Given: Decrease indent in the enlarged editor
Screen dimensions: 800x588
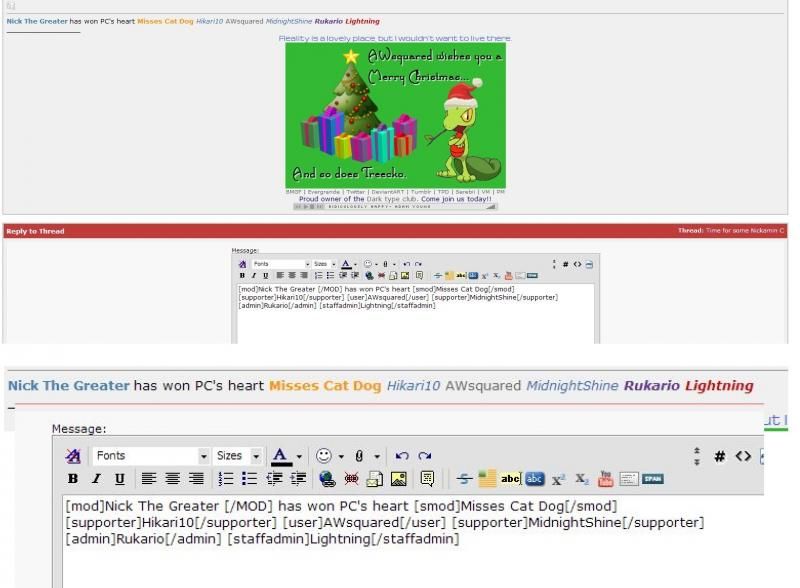Looking at the screenshot, I should tap(274, 479).
